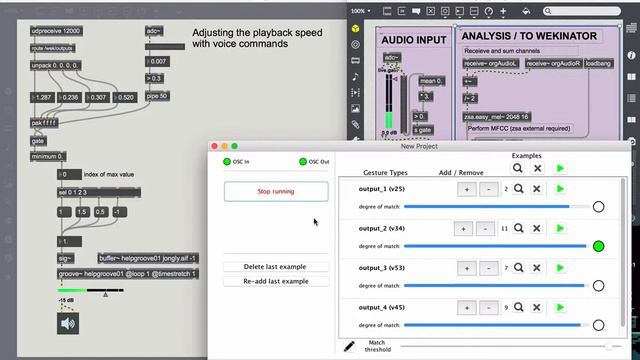Viewport: 640px width, 360px height.
Task: Click match indicator circle for output_3 (v53)
Action: [x=598, y=286]
